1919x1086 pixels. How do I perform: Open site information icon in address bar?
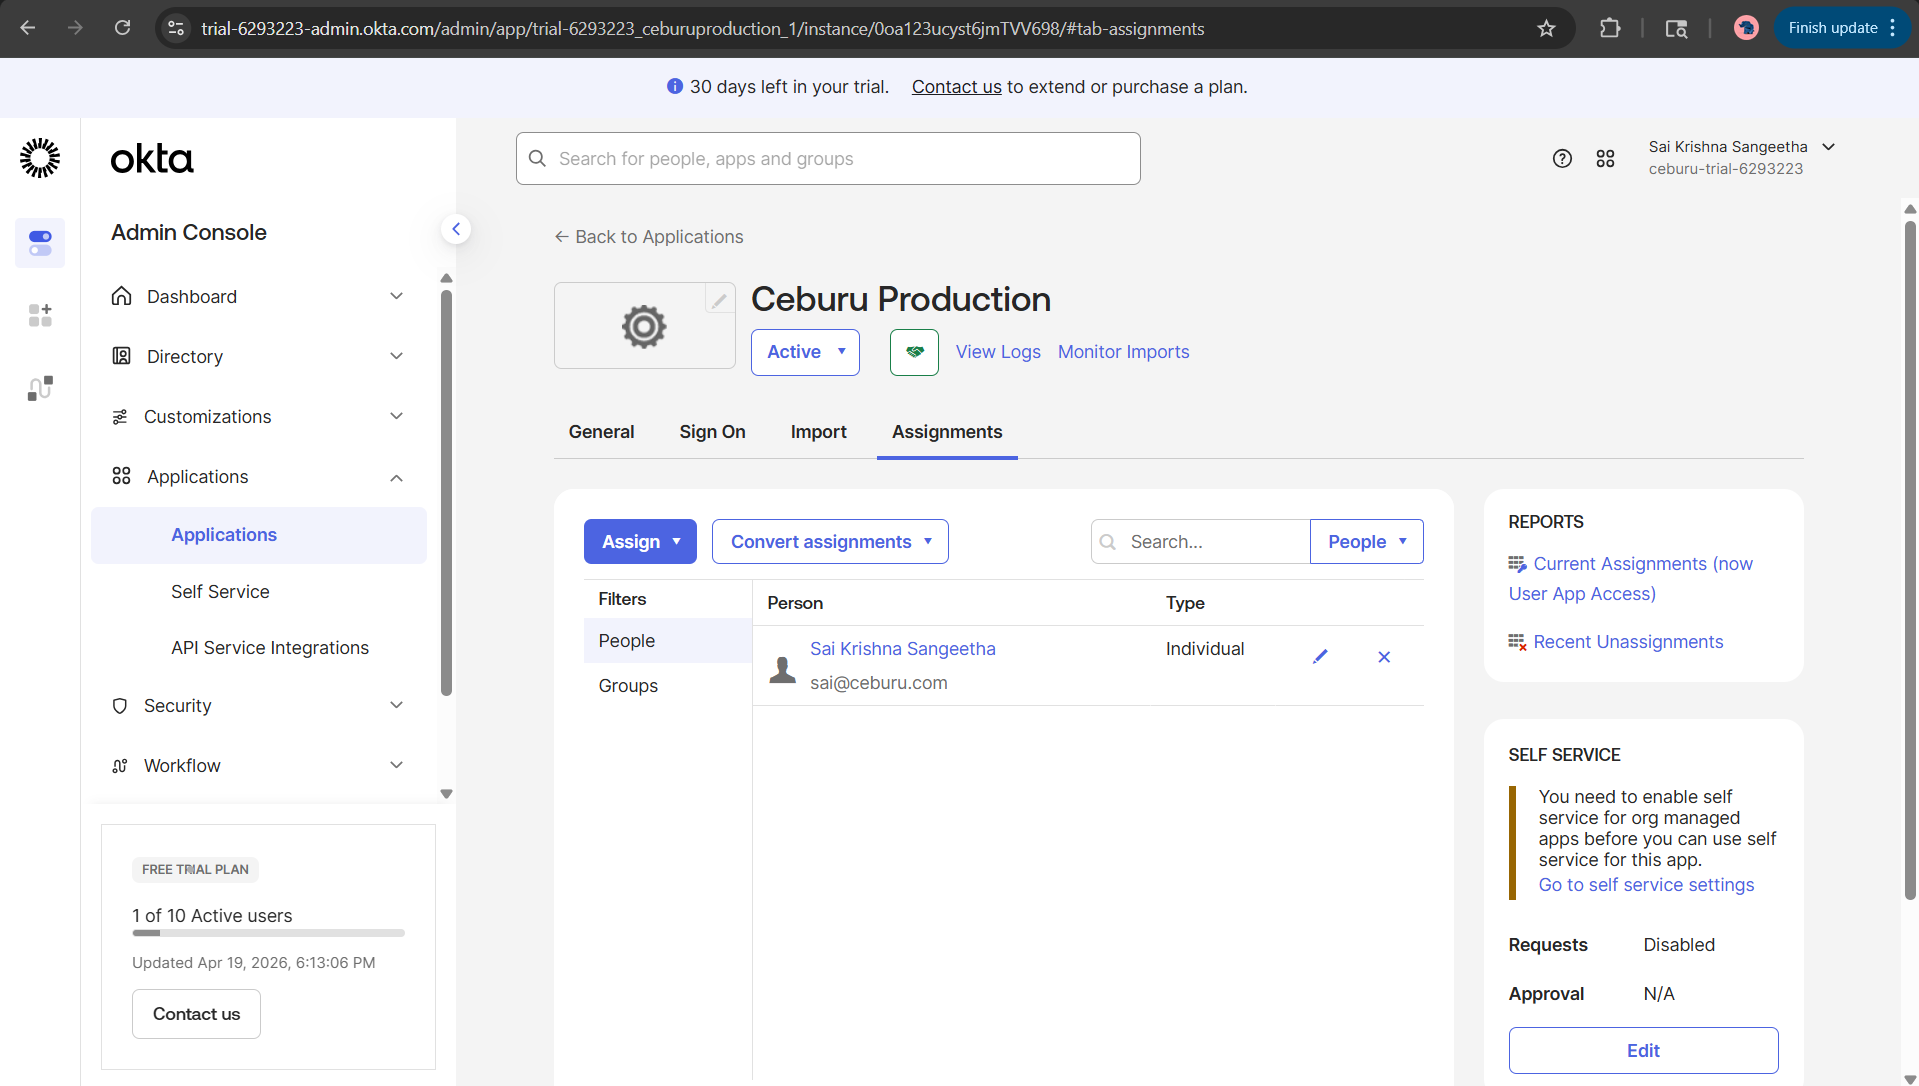(x=176, y=28)
